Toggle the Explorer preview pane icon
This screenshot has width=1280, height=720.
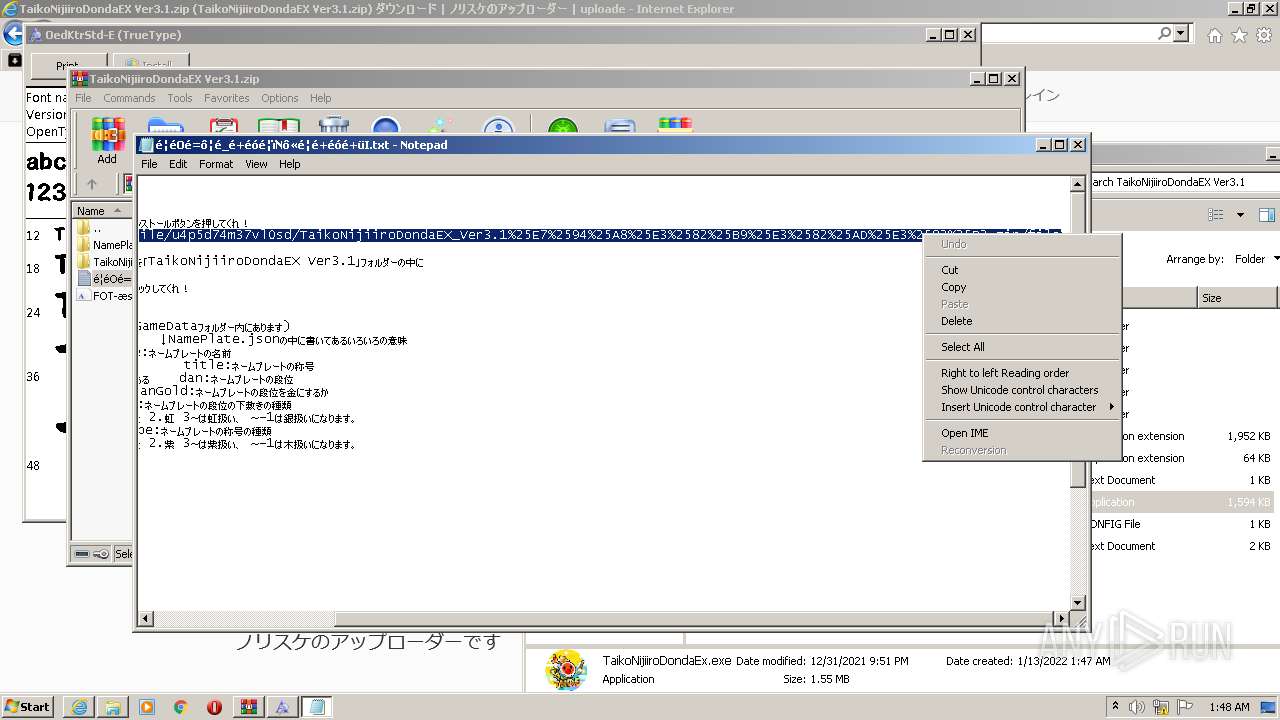point(1267,215)
